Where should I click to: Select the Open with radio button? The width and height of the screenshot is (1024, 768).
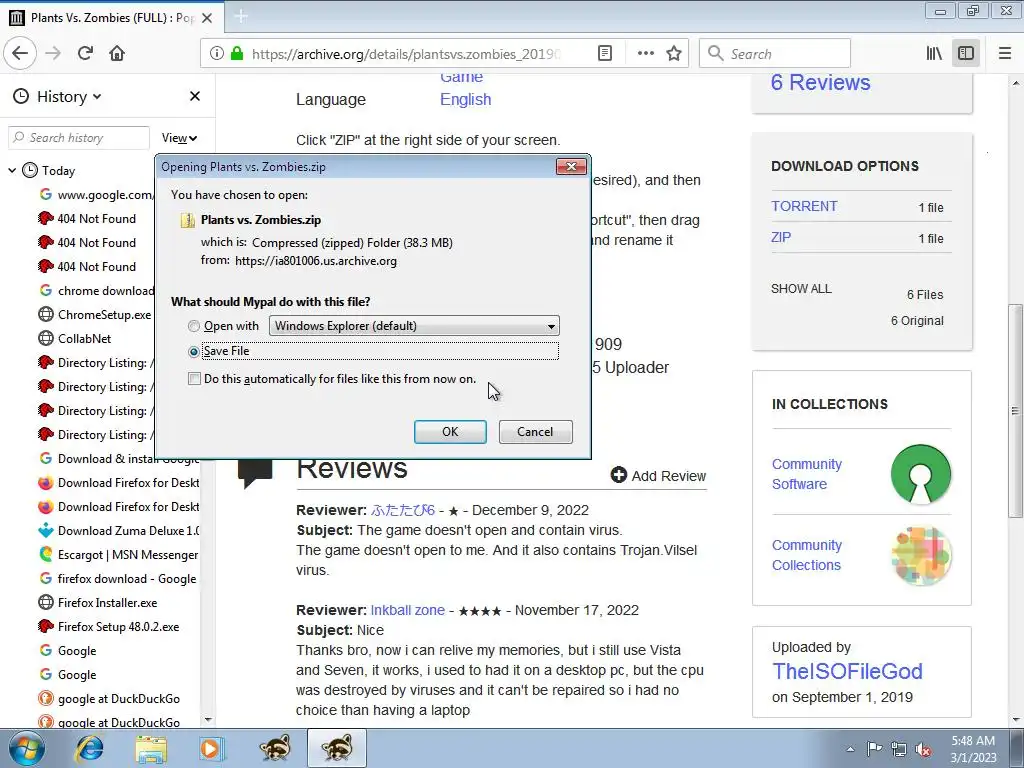tap(193, 326)
